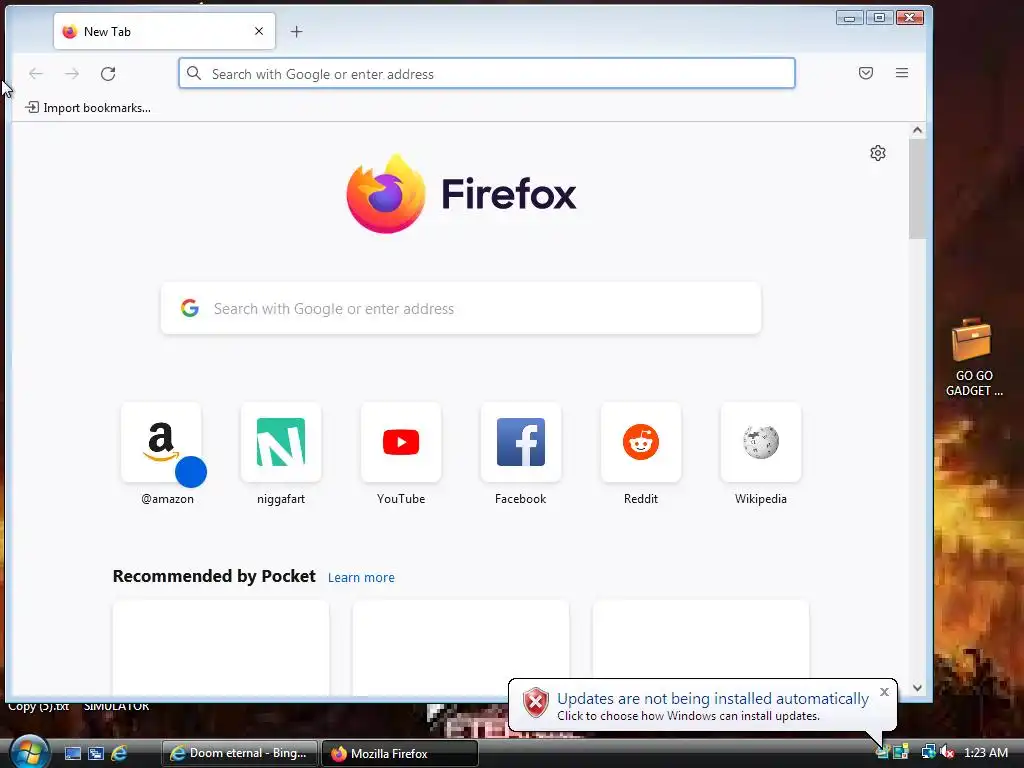This screenshot has width=1024, height=768.
Task: Open new tab personalization gear icon
Action: pyautogui.click(x=878, y=153)
